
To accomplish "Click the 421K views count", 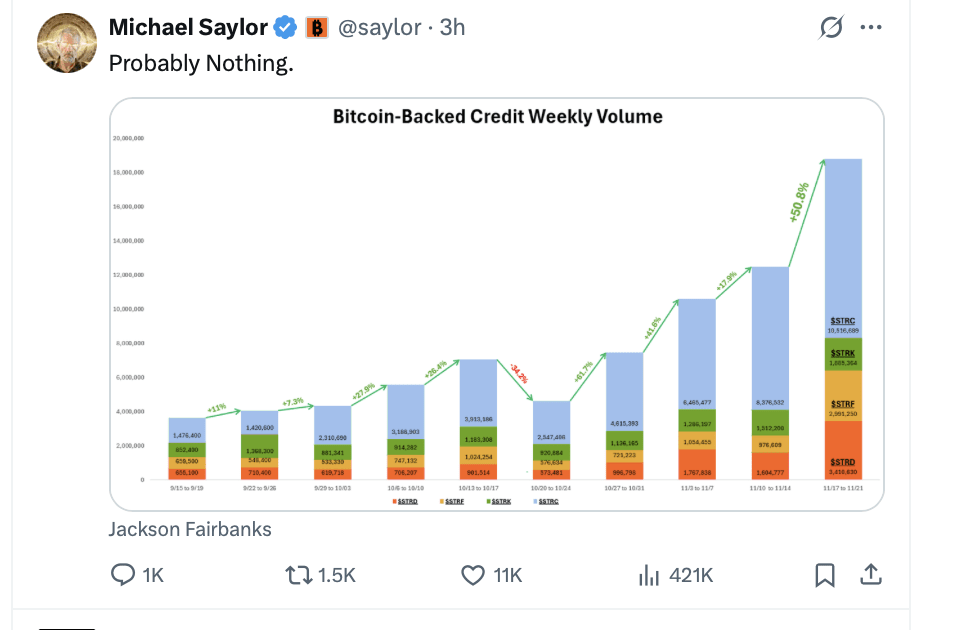I will pos(691,575).
